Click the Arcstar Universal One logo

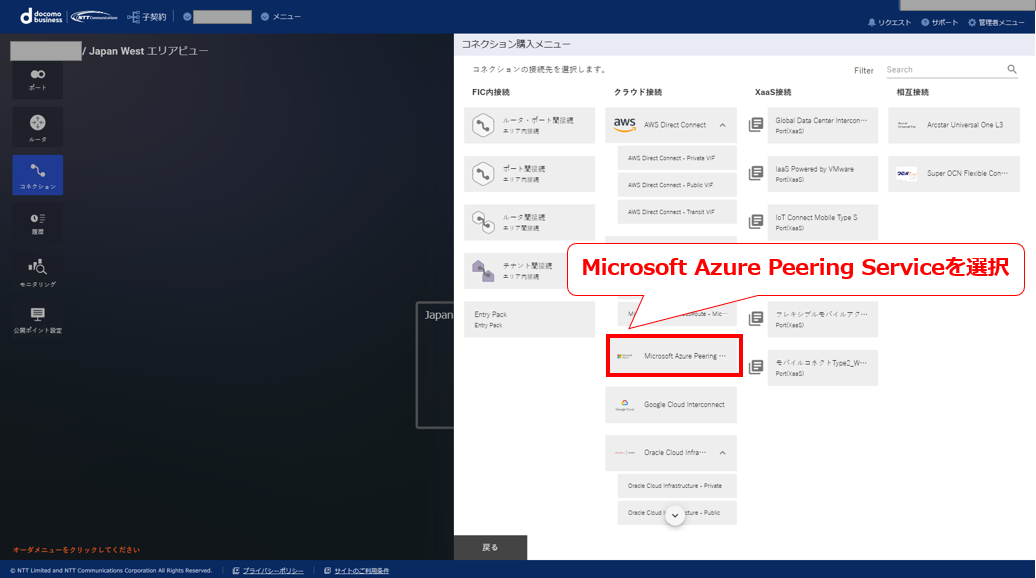coord(906,125)
